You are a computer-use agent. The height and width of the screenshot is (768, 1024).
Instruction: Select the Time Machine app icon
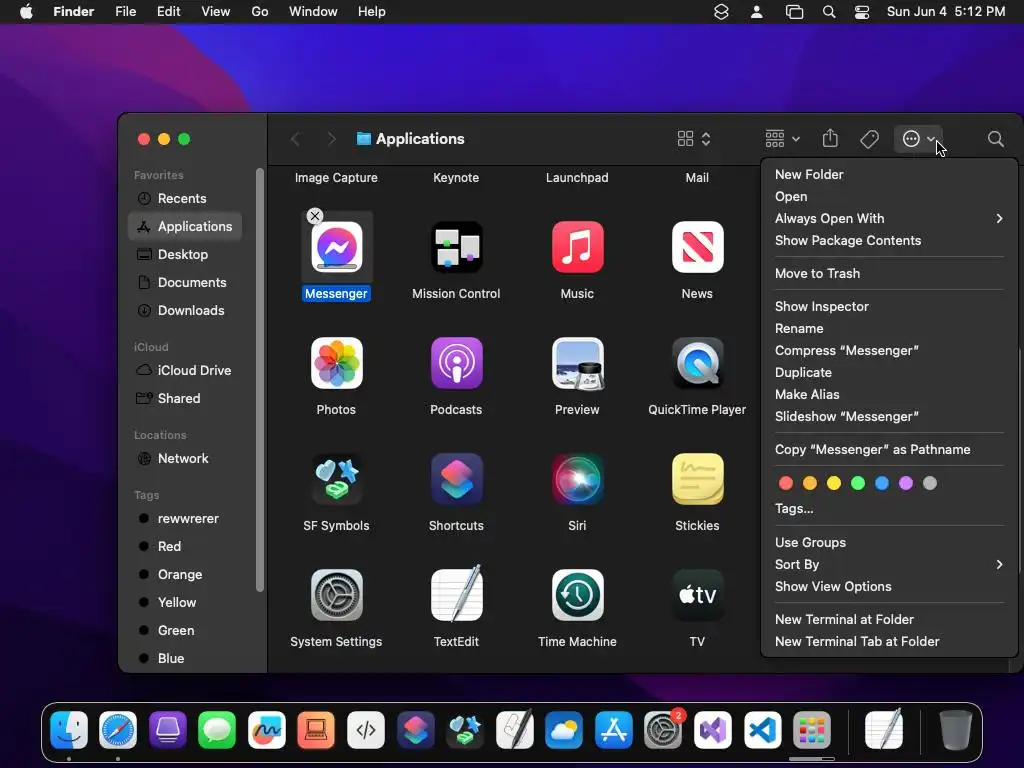point(577,595)
